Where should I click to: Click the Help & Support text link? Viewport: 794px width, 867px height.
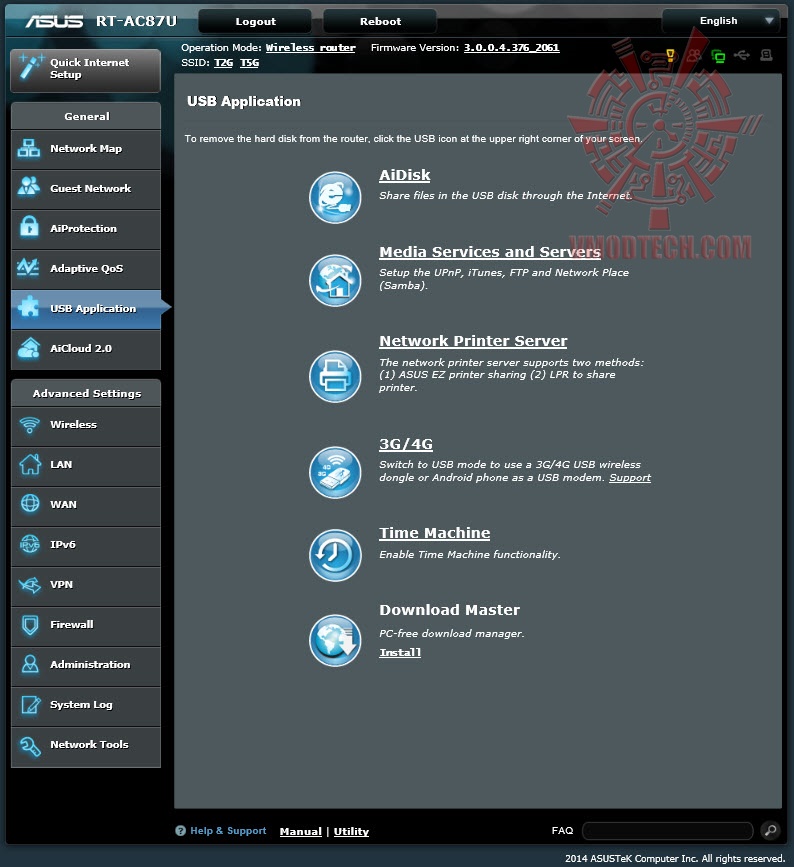[x=228, y=831]
